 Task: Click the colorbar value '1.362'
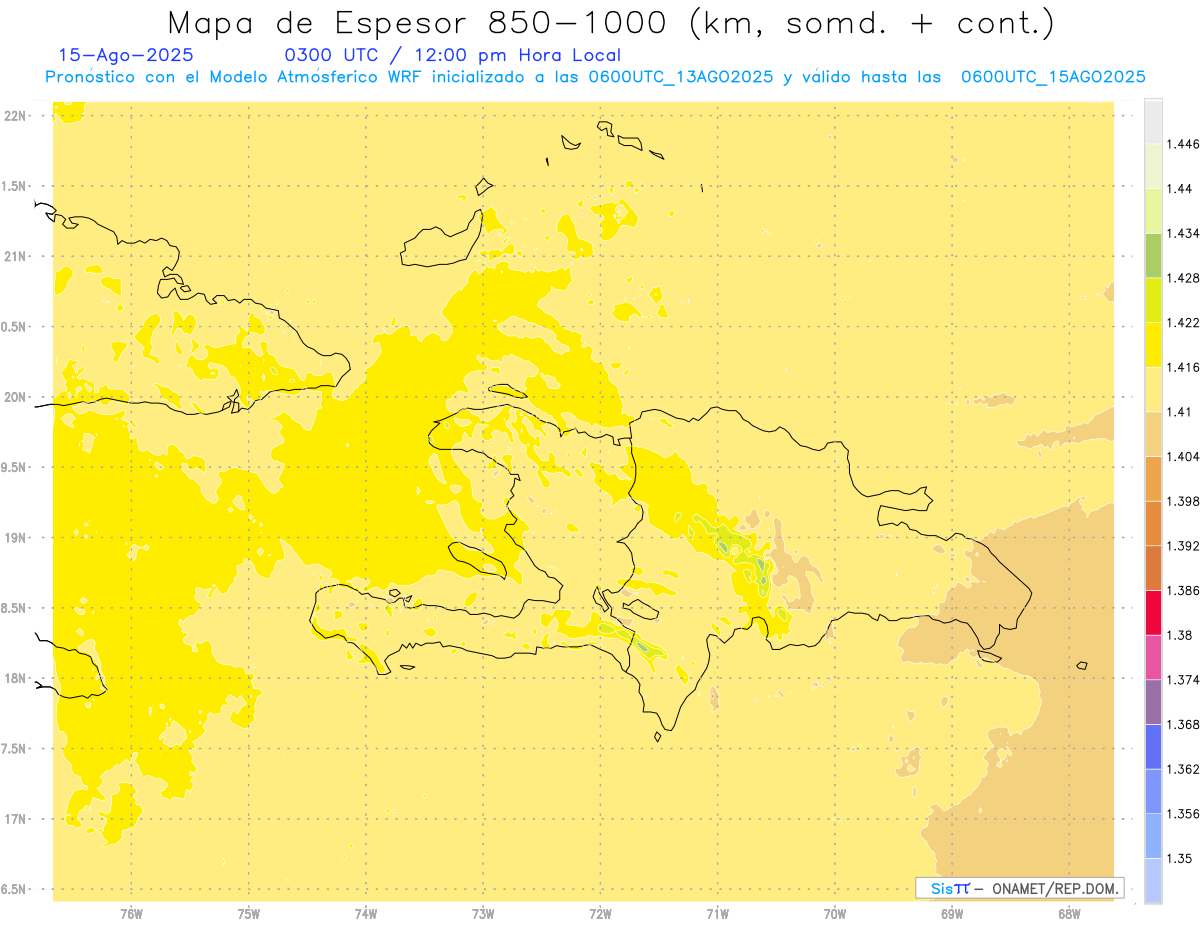tap(1185, 769)
